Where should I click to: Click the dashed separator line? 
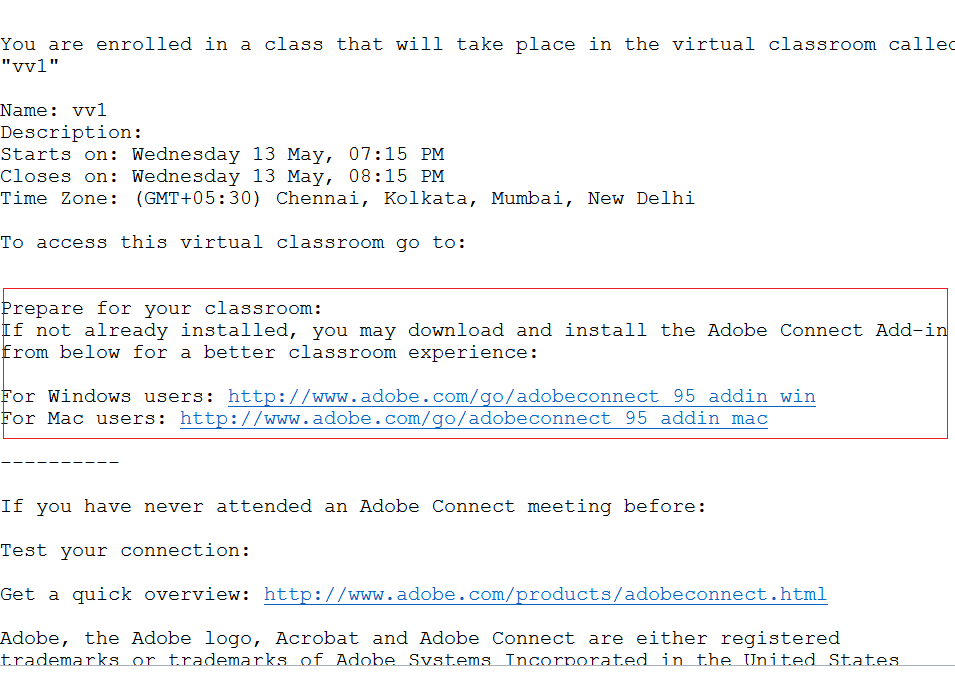tap(59, 462)
